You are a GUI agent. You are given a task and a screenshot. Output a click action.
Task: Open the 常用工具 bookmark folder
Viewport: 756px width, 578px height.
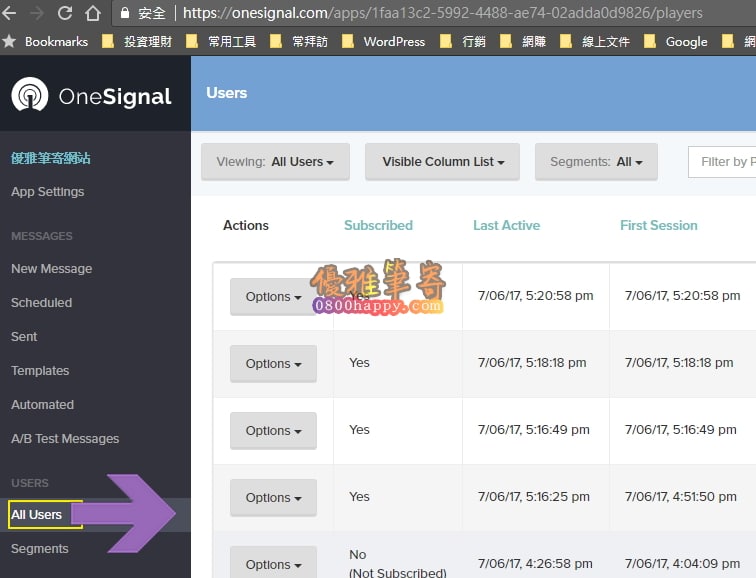point(221,42)
